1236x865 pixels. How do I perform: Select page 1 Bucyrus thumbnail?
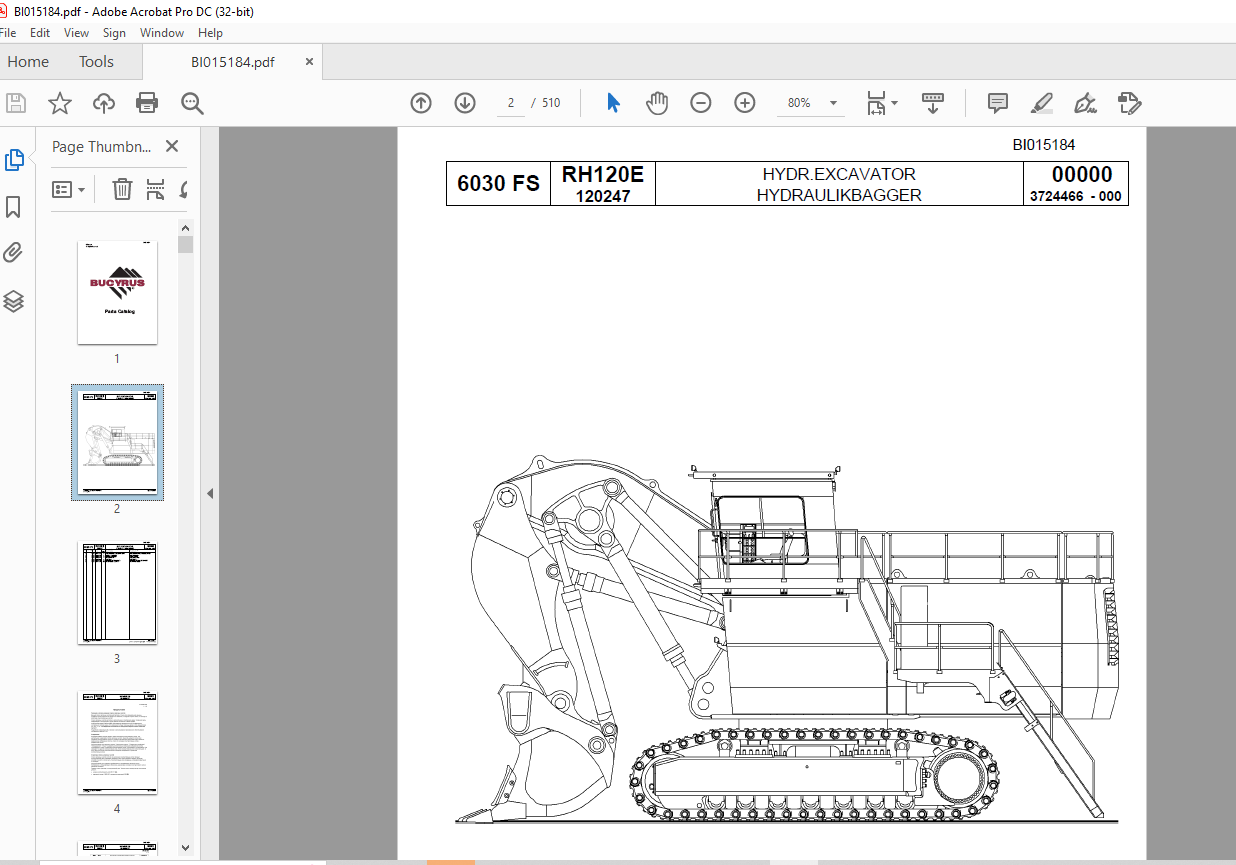117,292
